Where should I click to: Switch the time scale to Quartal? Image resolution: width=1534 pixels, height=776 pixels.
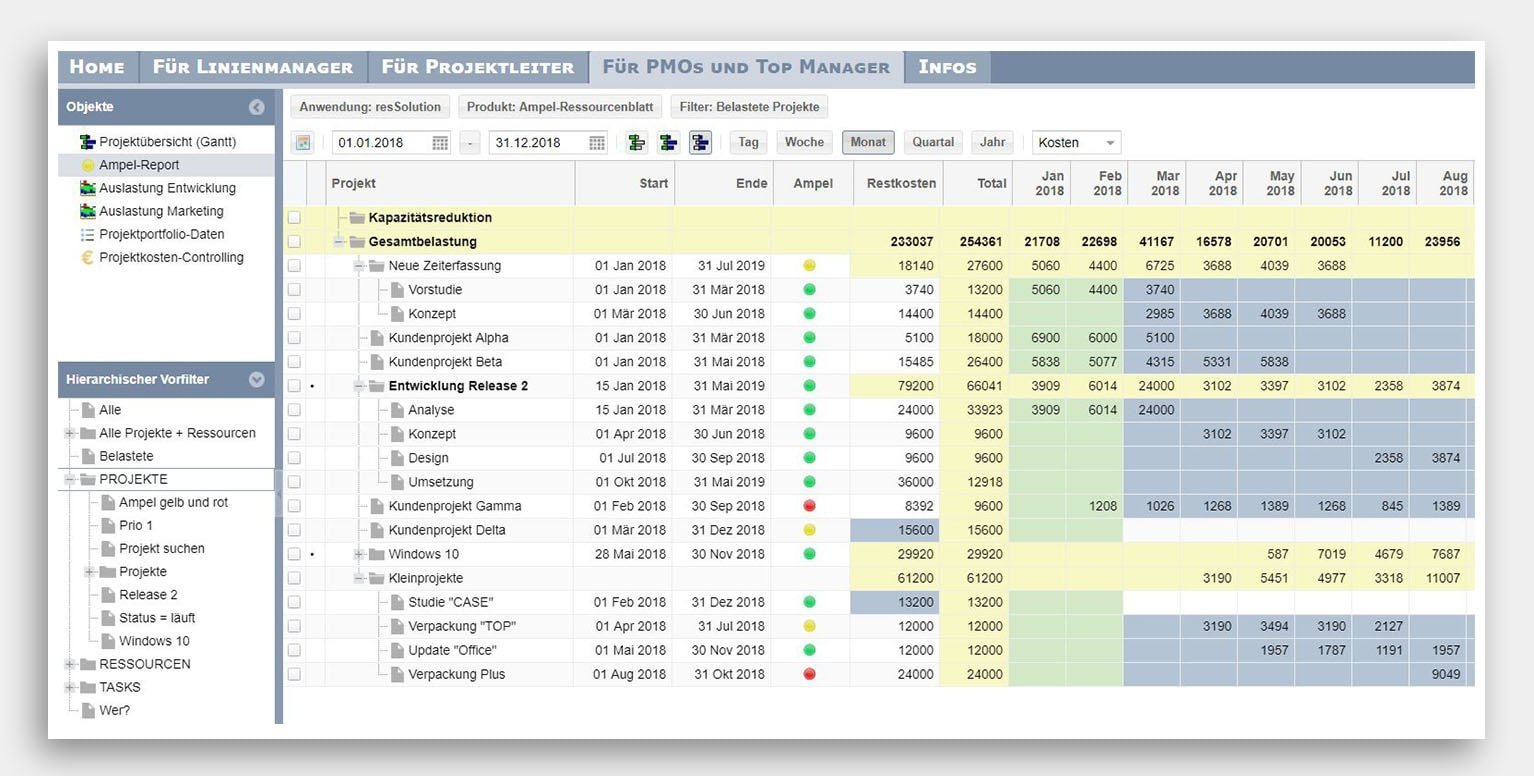(x=933, y=143)
